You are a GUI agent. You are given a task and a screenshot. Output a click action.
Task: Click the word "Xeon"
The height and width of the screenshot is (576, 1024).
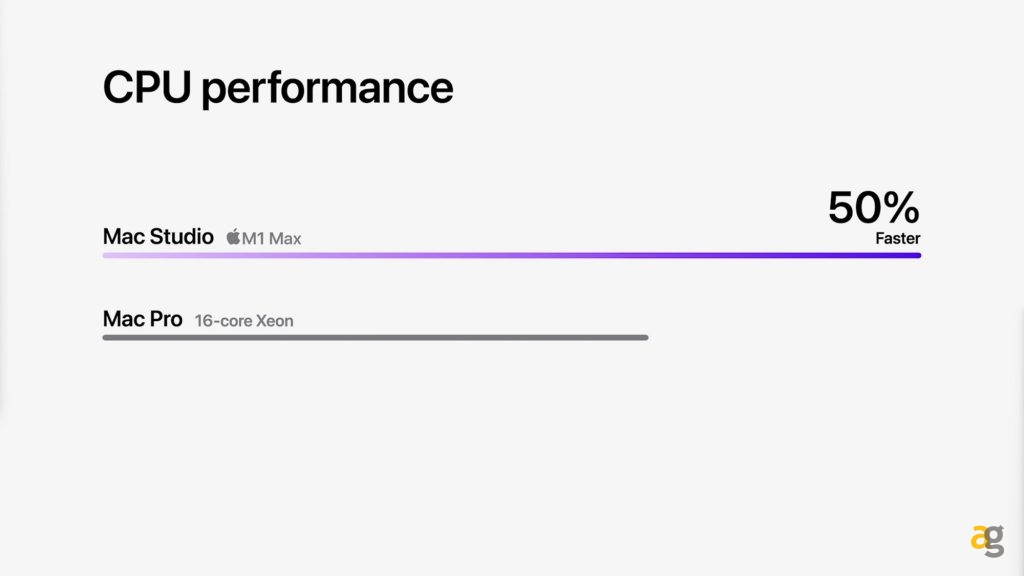[x=274, y=321]
